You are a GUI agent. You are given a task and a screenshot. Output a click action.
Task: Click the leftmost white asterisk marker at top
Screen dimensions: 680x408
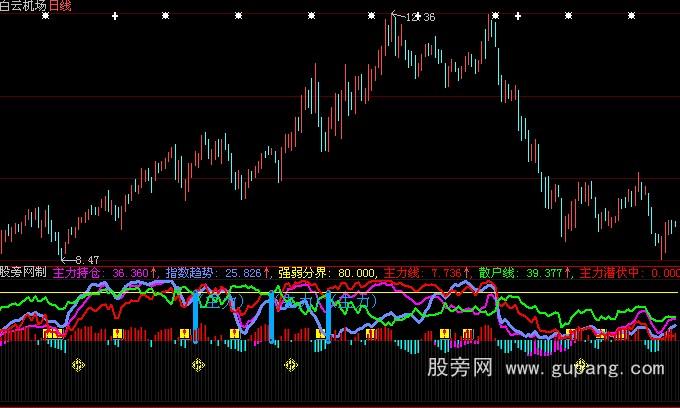tap(46, 16)
